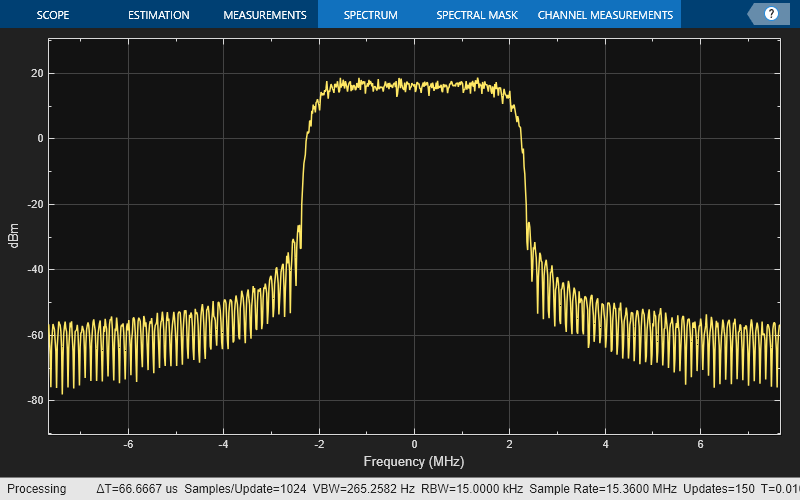Go to the Spectrum tab
Image resolution: width=800 pixels, height=500 pixels.
click(370, 15)
